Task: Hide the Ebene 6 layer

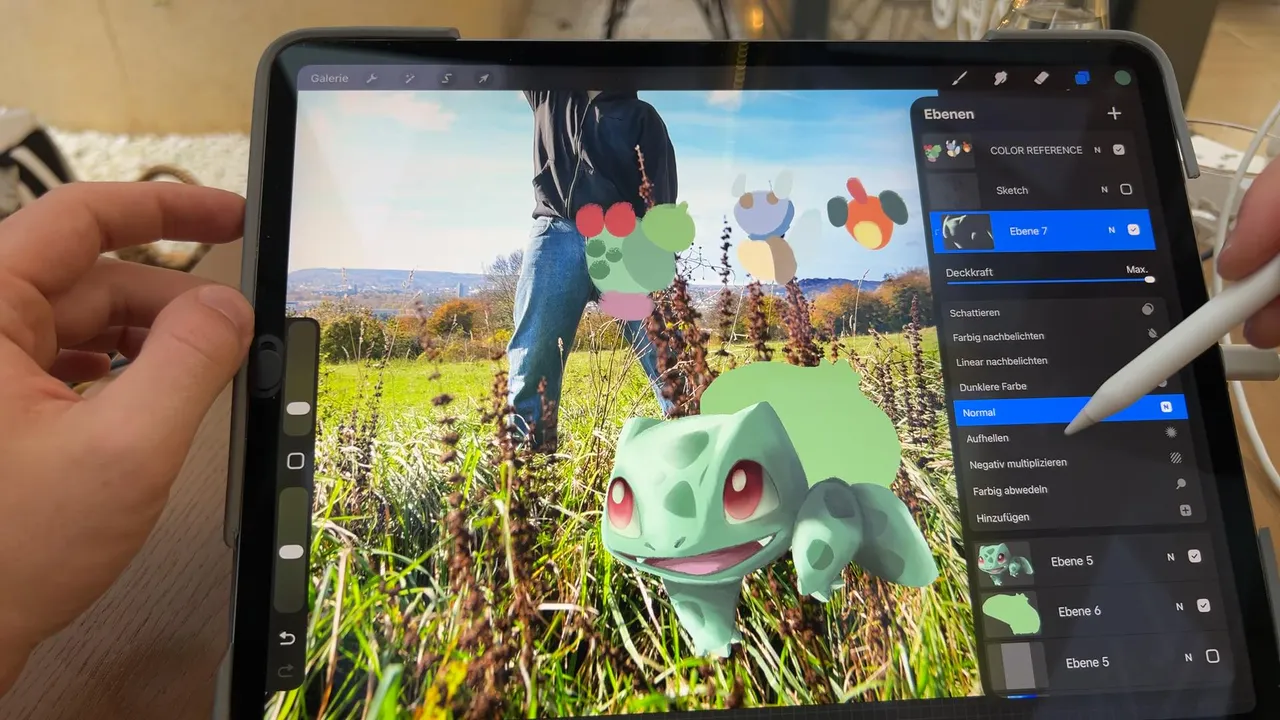Action: 1203,605
